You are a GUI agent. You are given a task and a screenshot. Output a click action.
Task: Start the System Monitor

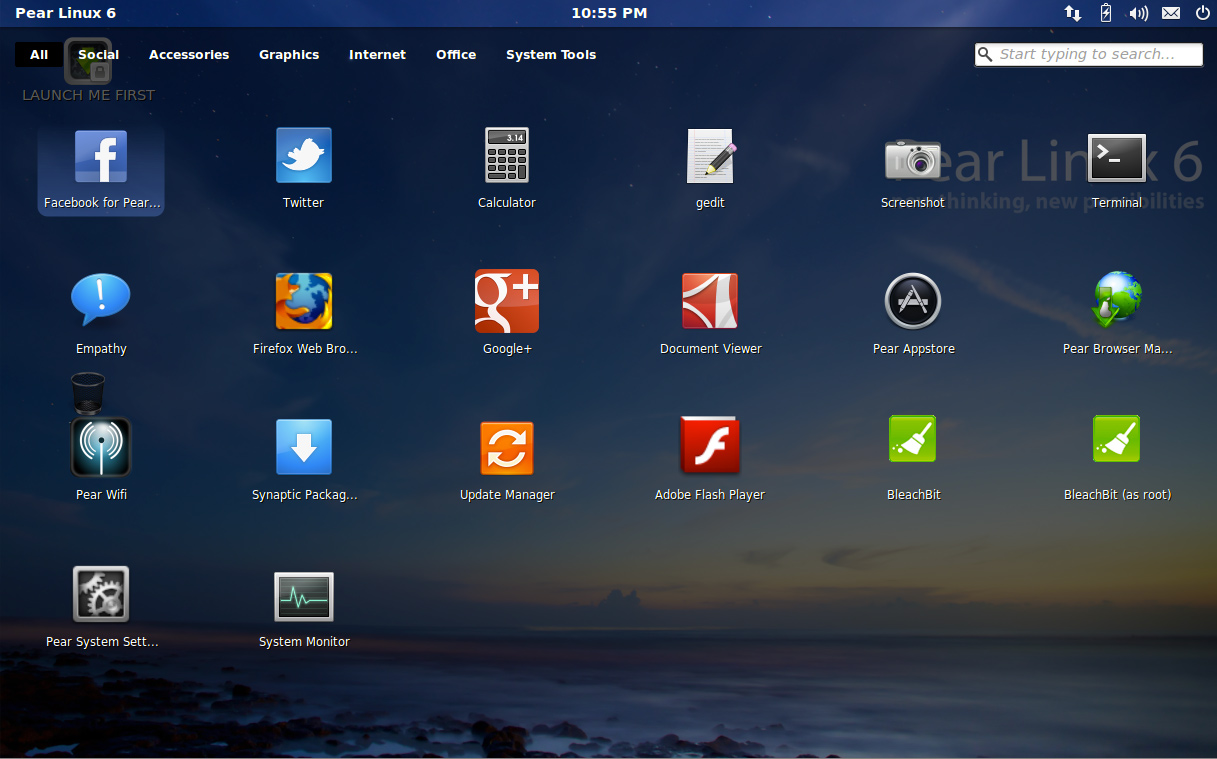point(303,605)
